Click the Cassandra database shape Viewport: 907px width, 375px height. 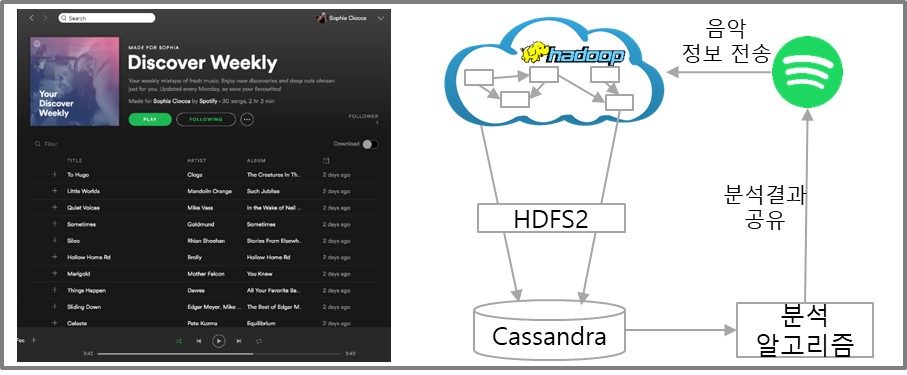click(549, 329)
